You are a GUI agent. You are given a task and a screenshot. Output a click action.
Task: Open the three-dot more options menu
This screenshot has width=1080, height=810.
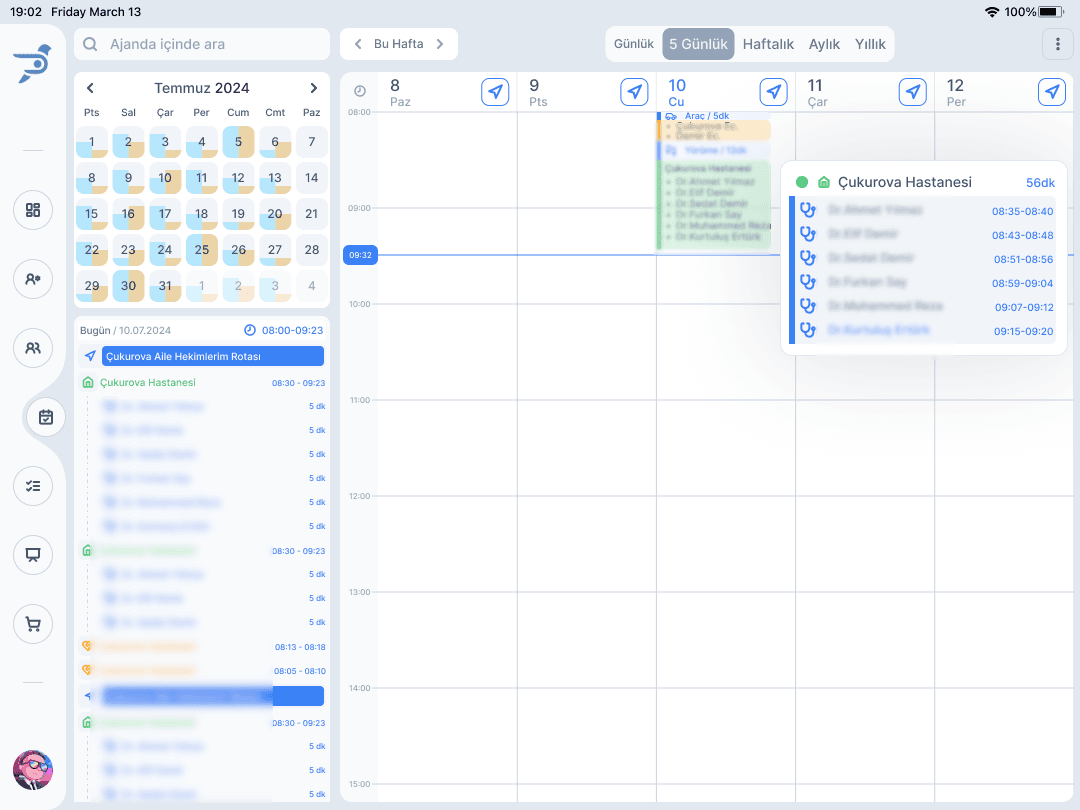pos(1057,44)
